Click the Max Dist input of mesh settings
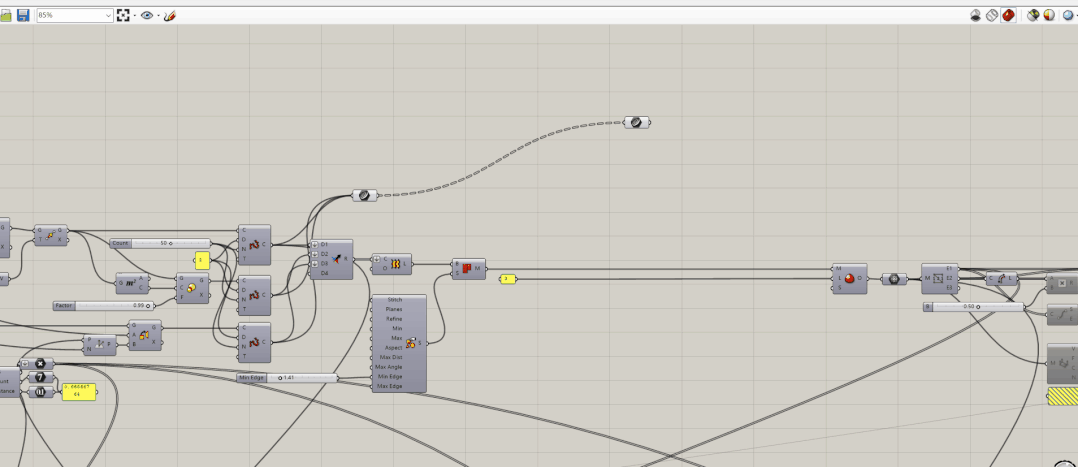 (x=391, y=358)
